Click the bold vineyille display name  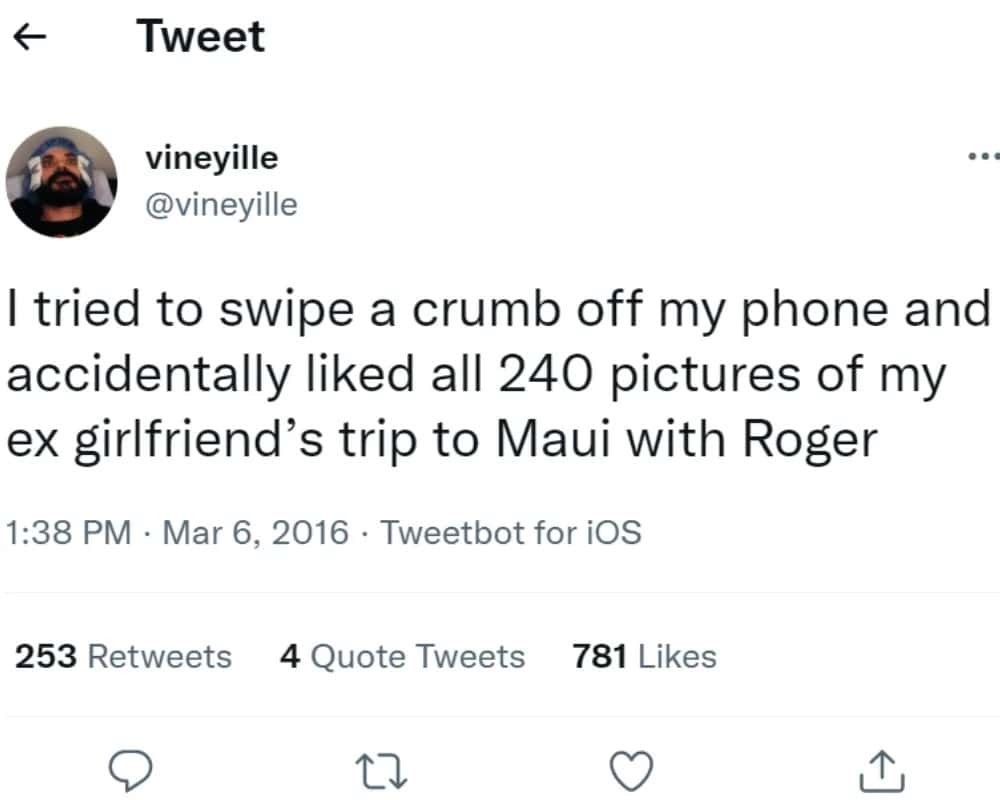tap(212, 158)
